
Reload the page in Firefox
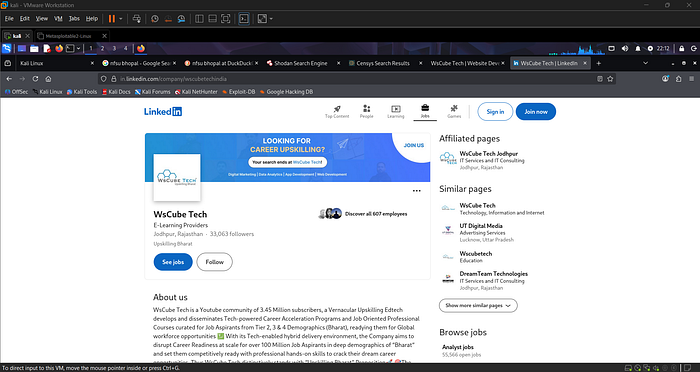click(35, 79)
